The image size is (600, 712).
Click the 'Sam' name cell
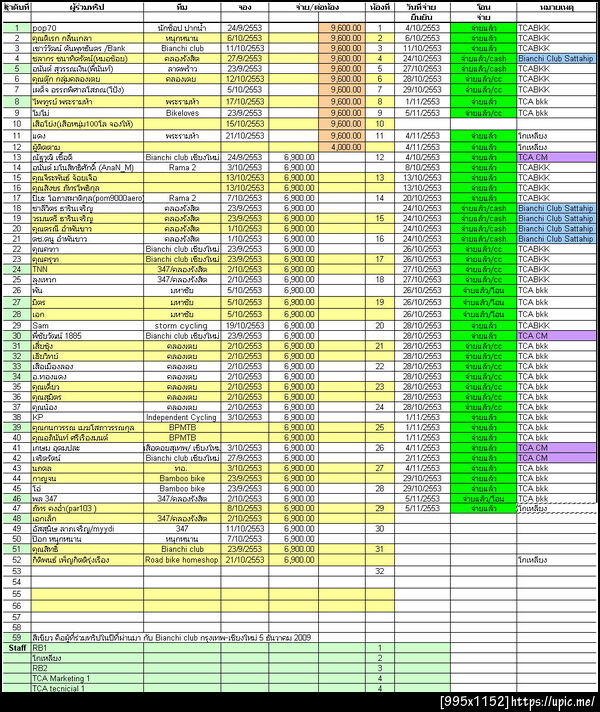pos(87,326)
